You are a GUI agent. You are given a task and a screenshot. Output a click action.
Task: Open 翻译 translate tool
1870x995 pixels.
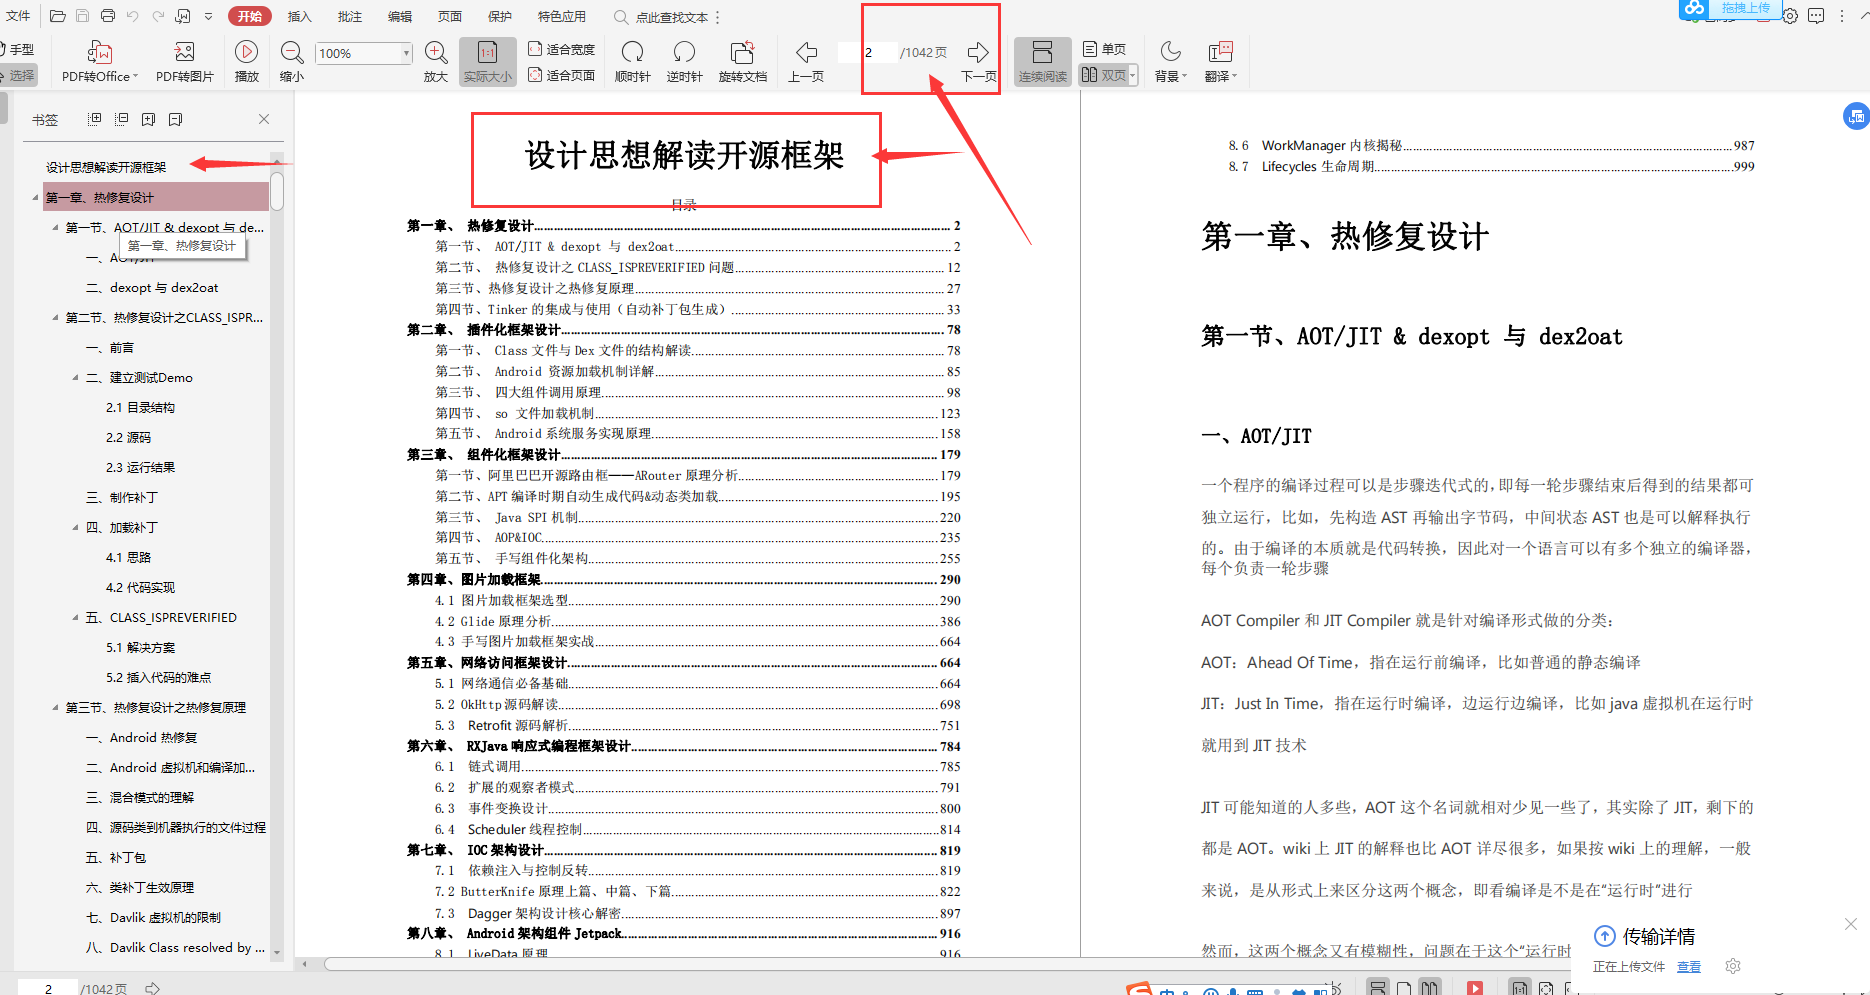coord(1221,62)
